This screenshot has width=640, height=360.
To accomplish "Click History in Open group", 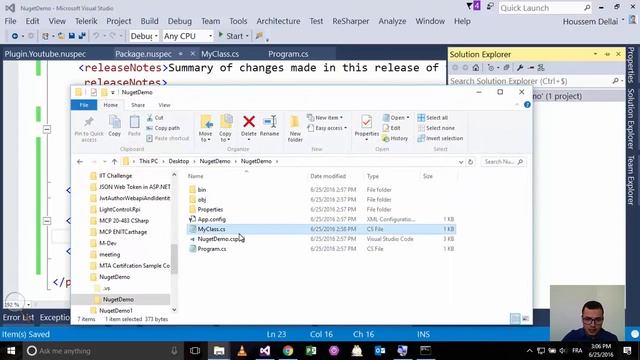I will point(395,138).
